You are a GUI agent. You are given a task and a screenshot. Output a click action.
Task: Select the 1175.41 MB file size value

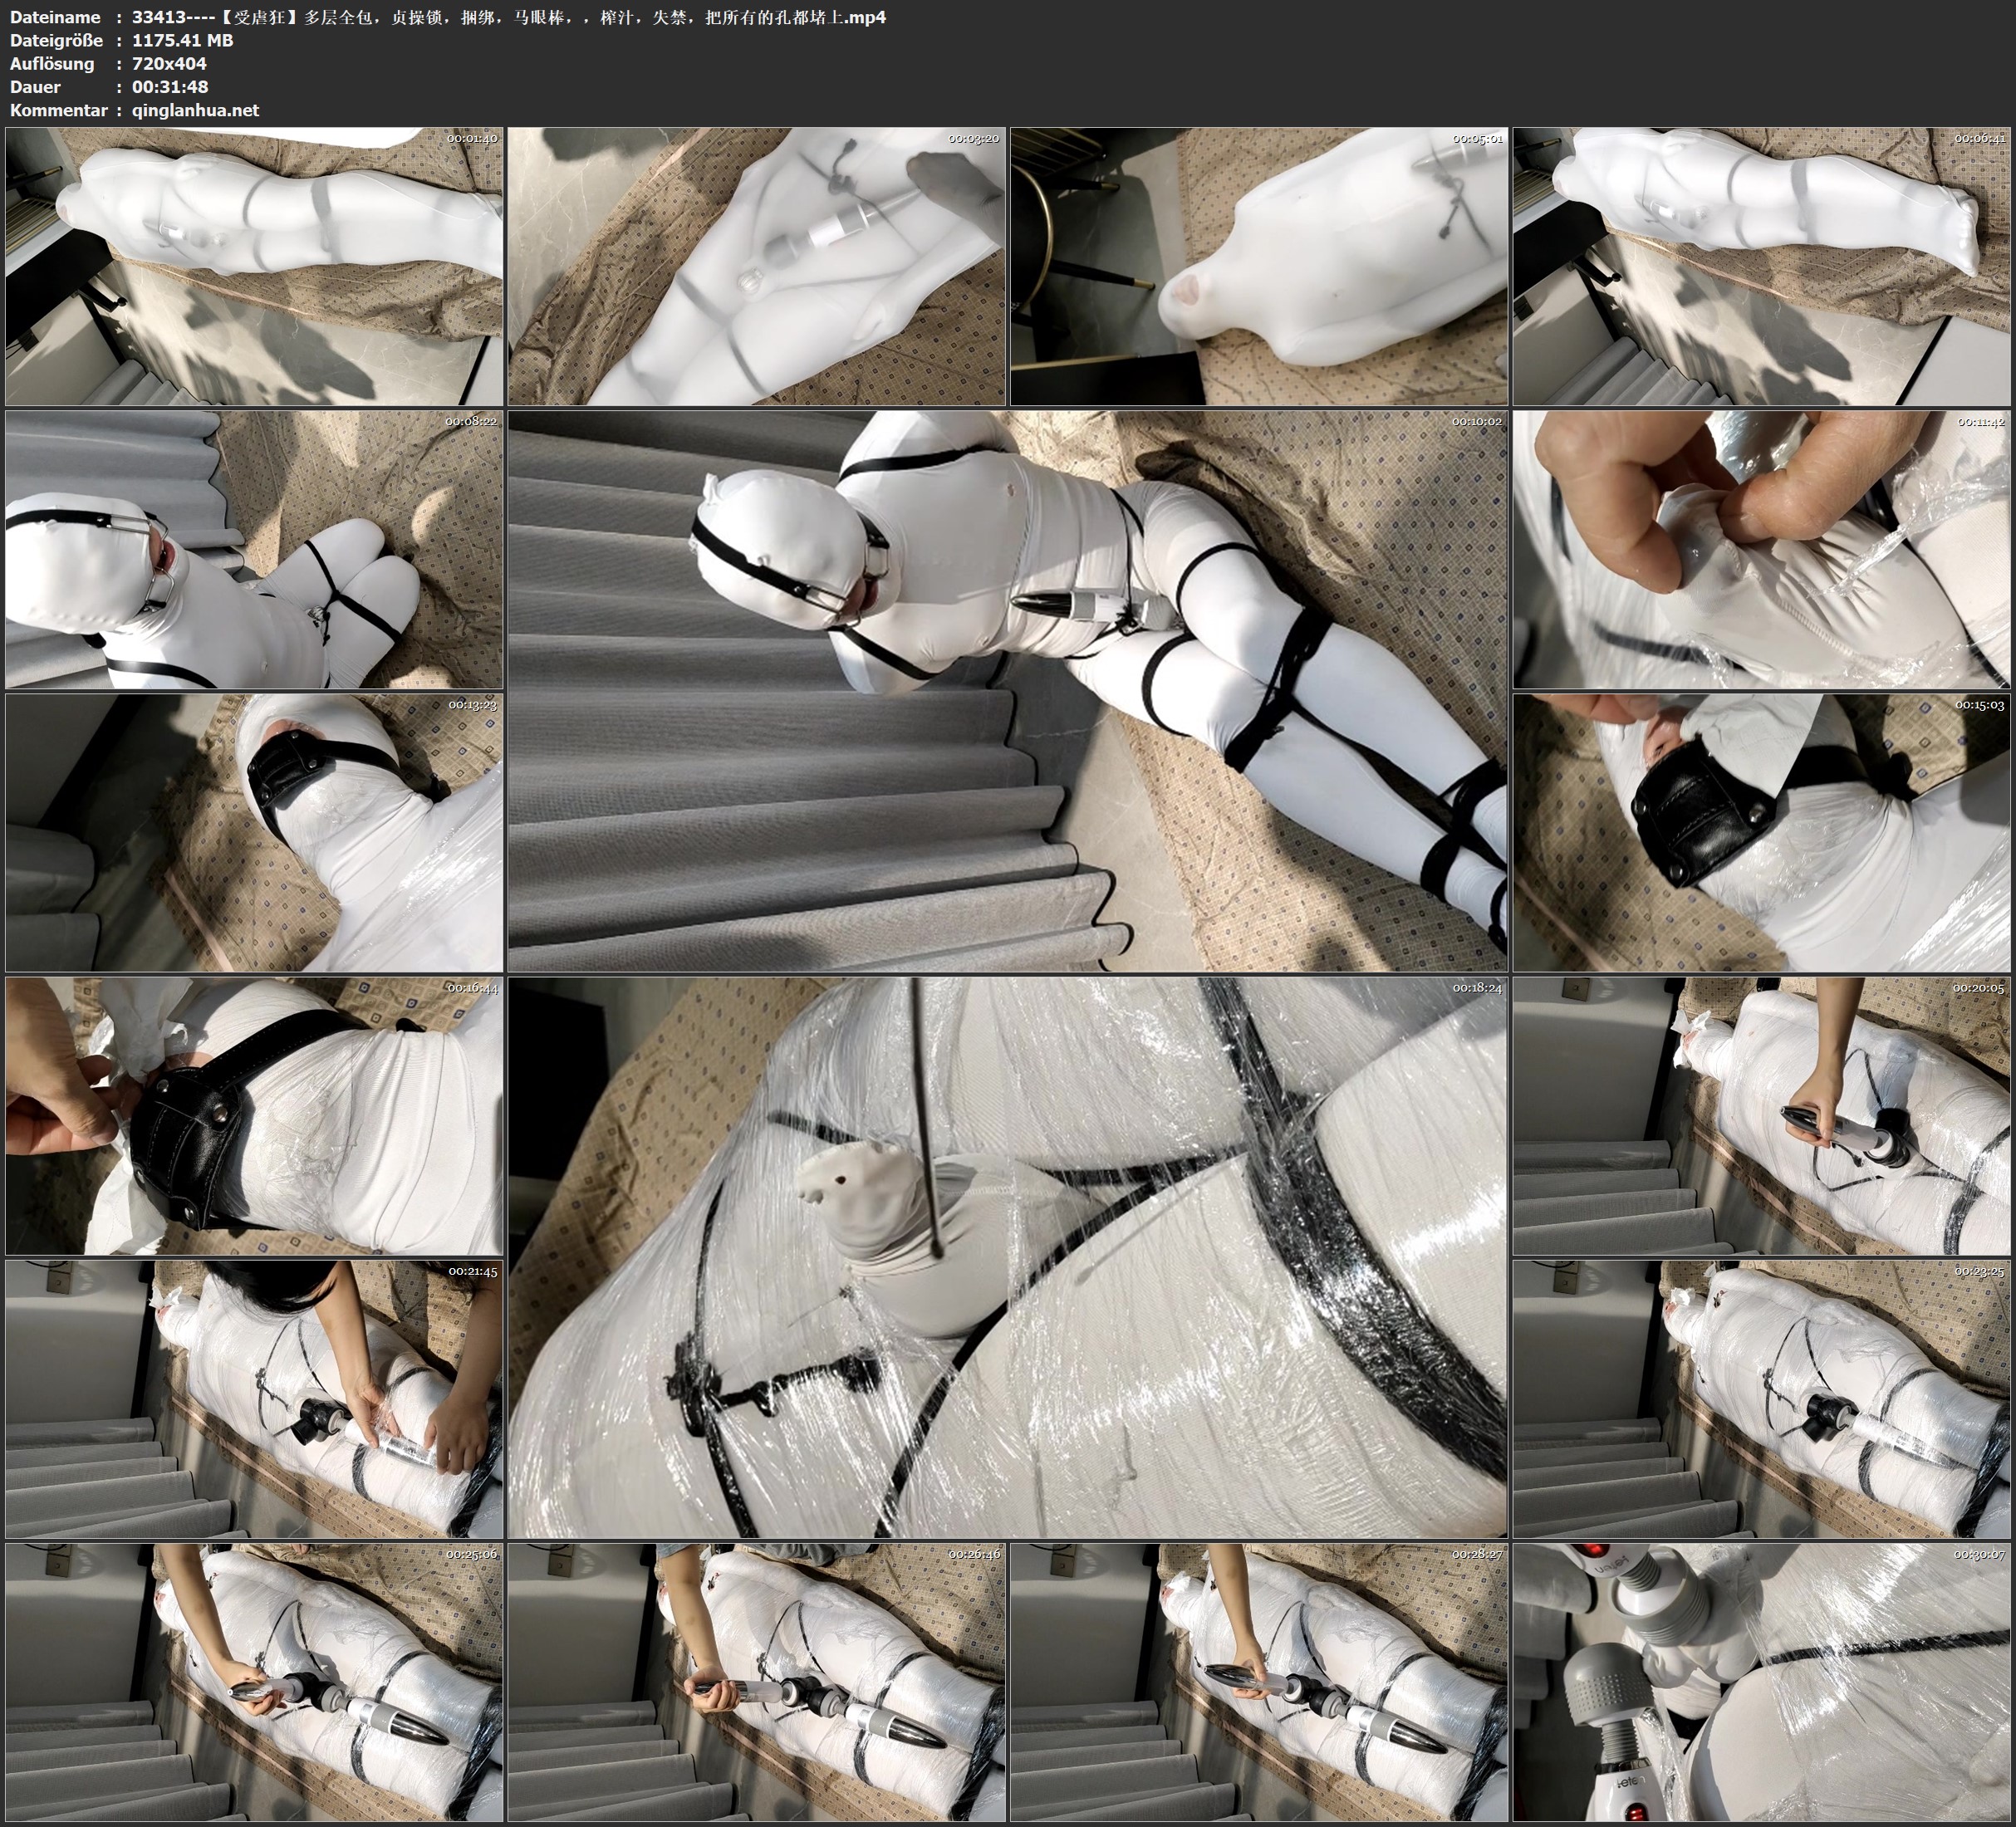[x=182, y=41]
